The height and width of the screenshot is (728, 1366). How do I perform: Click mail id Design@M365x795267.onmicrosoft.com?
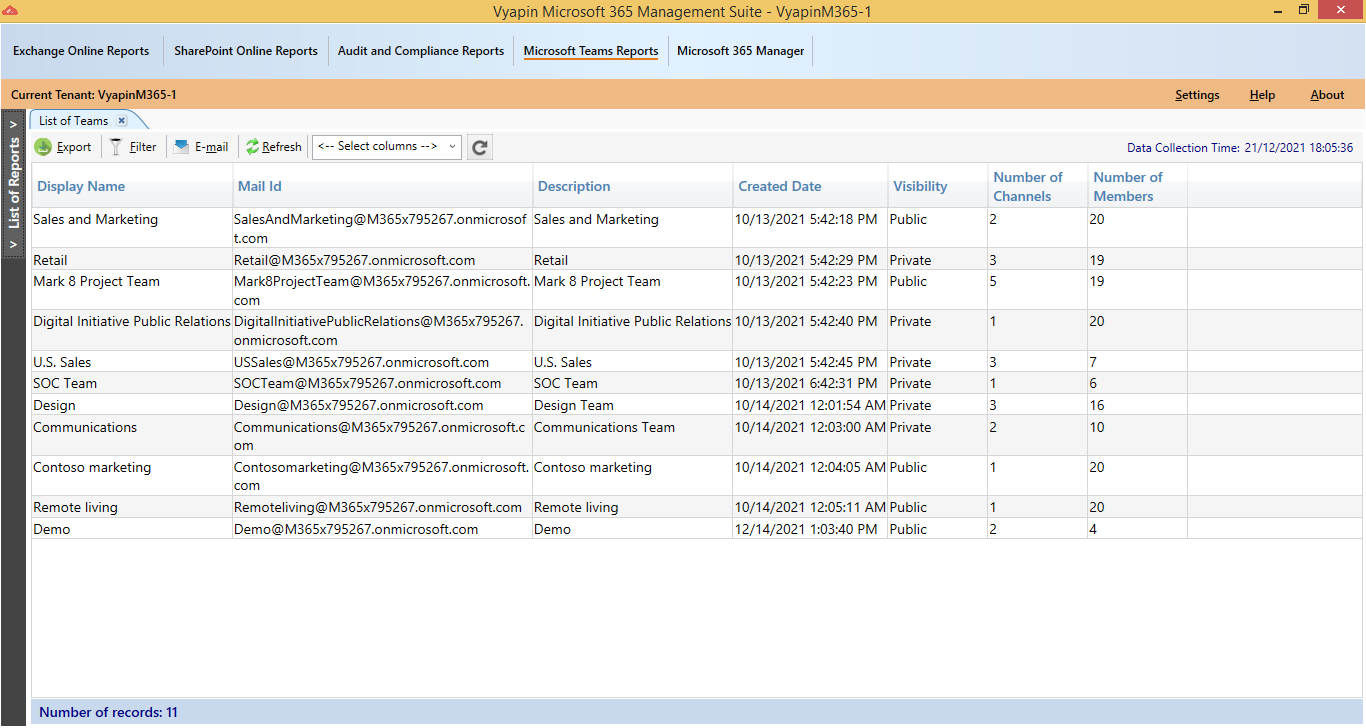(x=358, y=405)
